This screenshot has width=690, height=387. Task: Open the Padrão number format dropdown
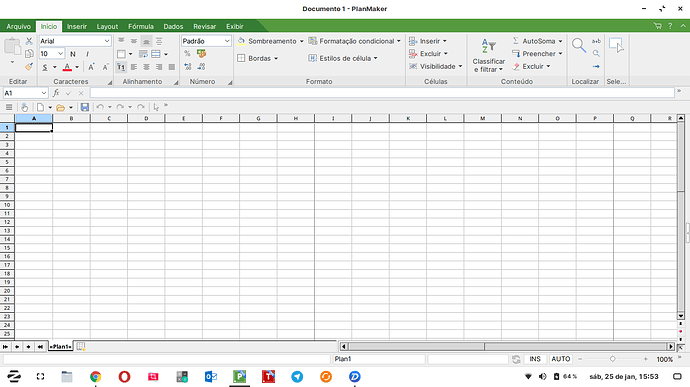pos(227,41)
